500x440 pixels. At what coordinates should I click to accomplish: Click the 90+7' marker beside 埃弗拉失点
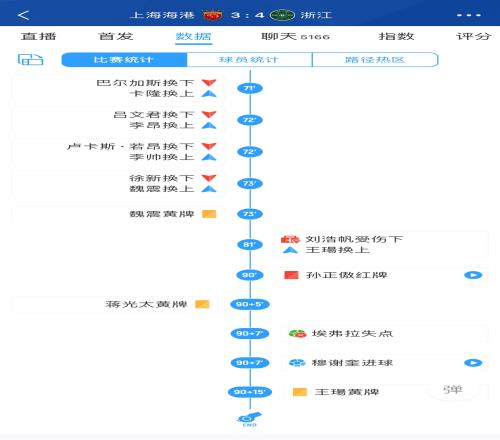[250, 333]
